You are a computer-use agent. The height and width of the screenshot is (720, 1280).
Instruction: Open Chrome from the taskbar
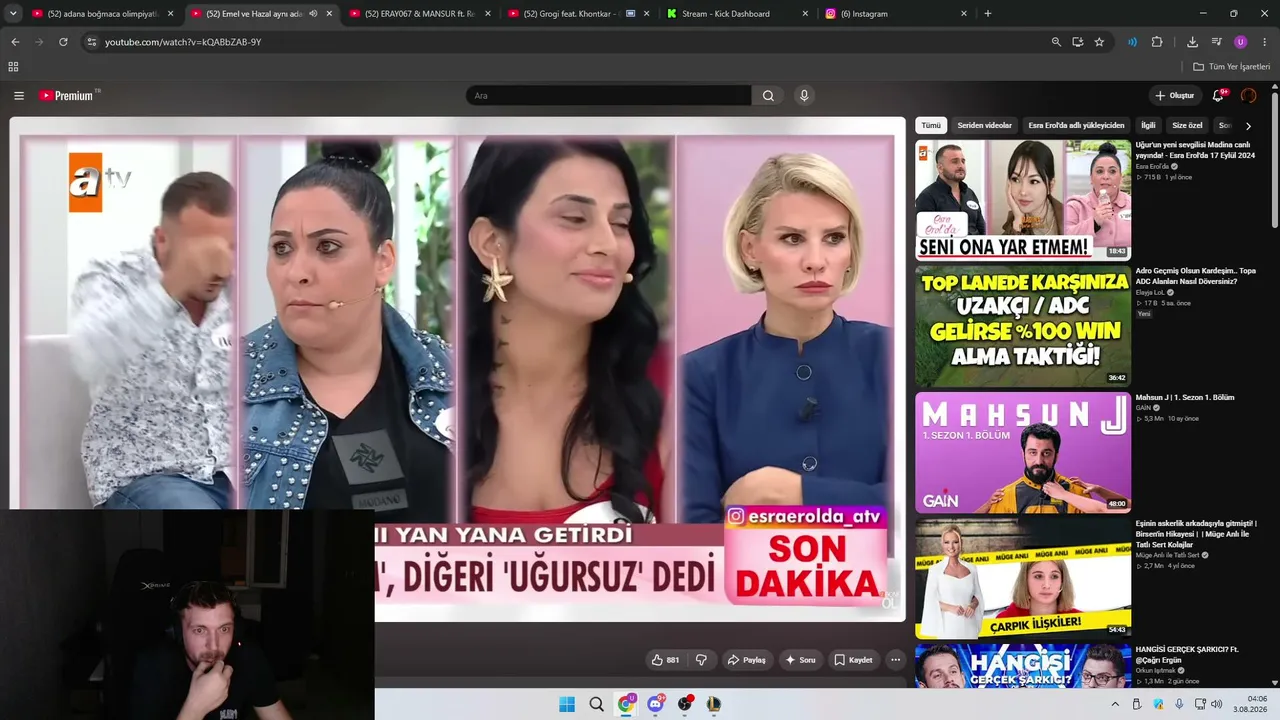coord(626,704)
